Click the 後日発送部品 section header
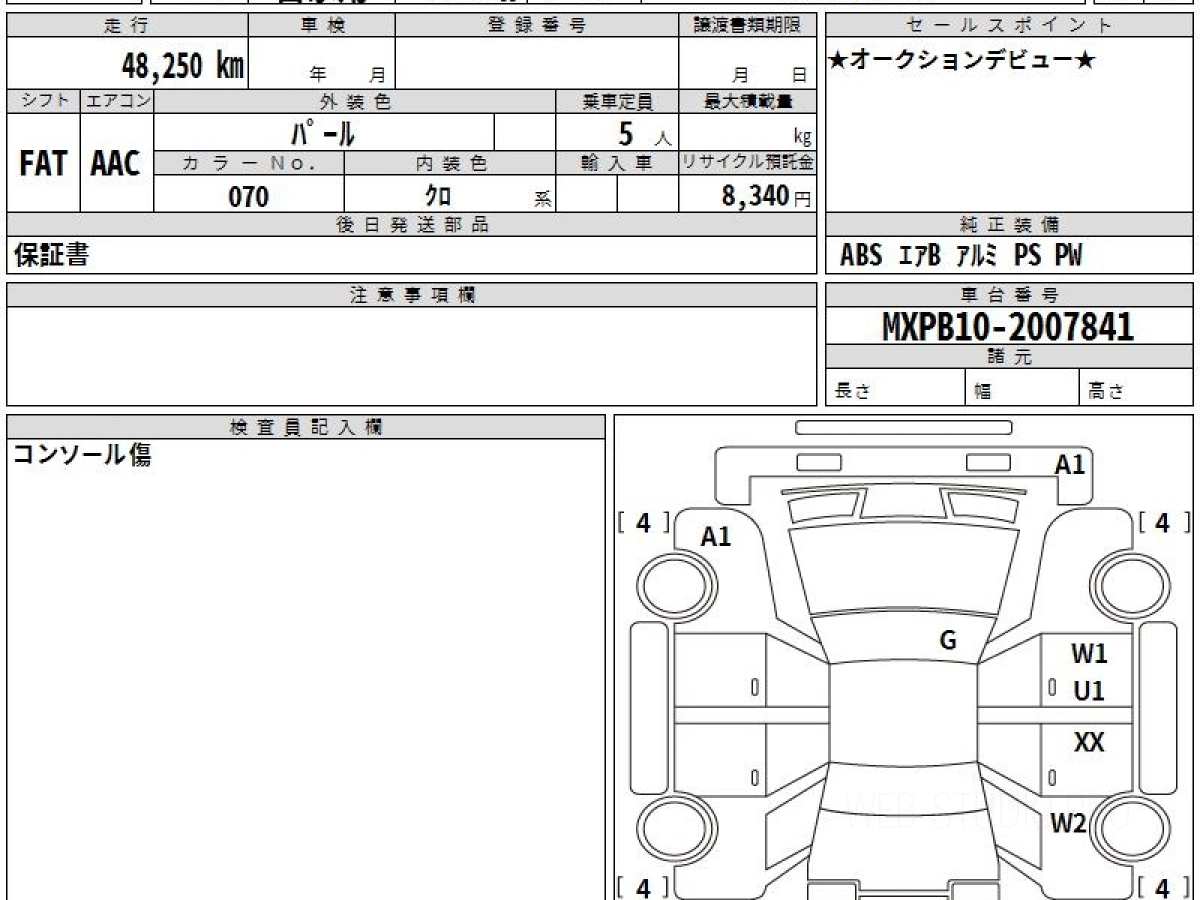The image size is (1200, 900). click(x=412, y=225)
